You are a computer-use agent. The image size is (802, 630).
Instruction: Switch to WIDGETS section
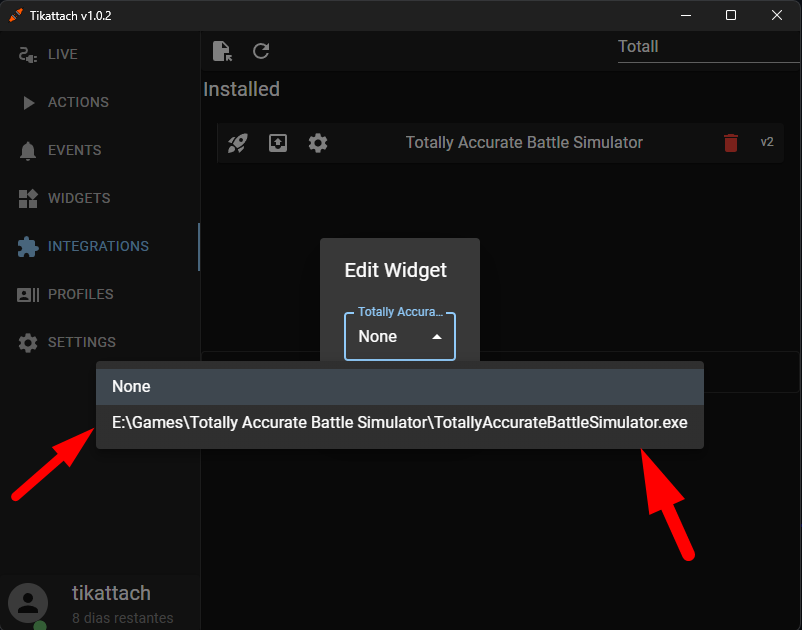(100, 198)
